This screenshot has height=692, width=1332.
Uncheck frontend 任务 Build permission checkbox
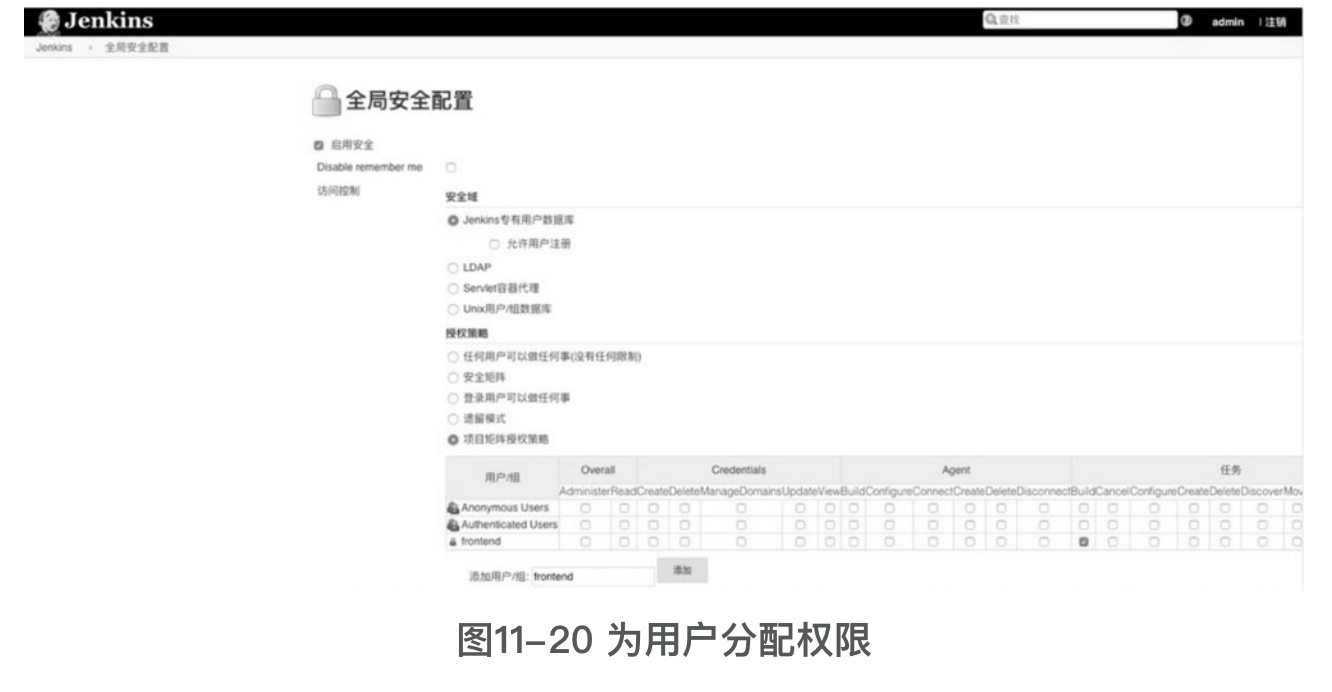pos(1083,541)
